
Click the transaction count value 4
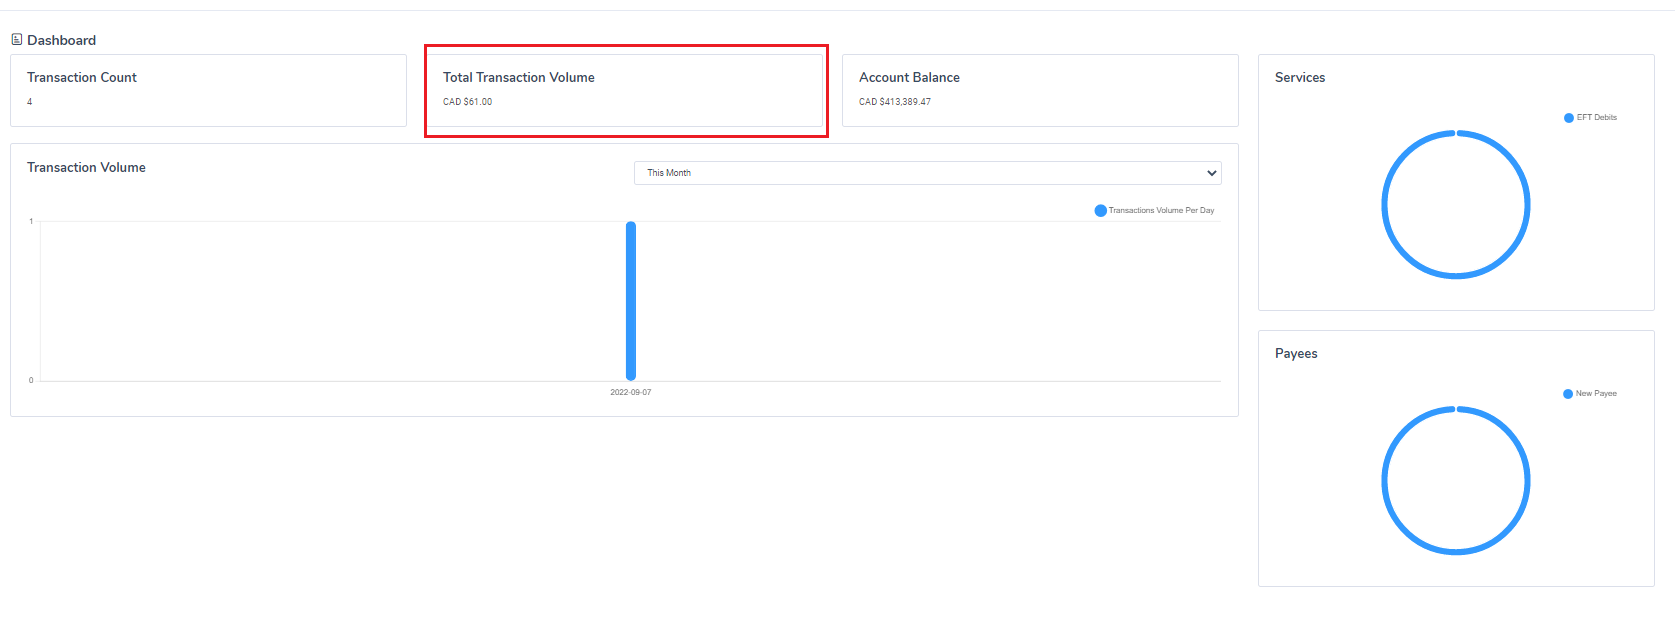coord(30,102)
